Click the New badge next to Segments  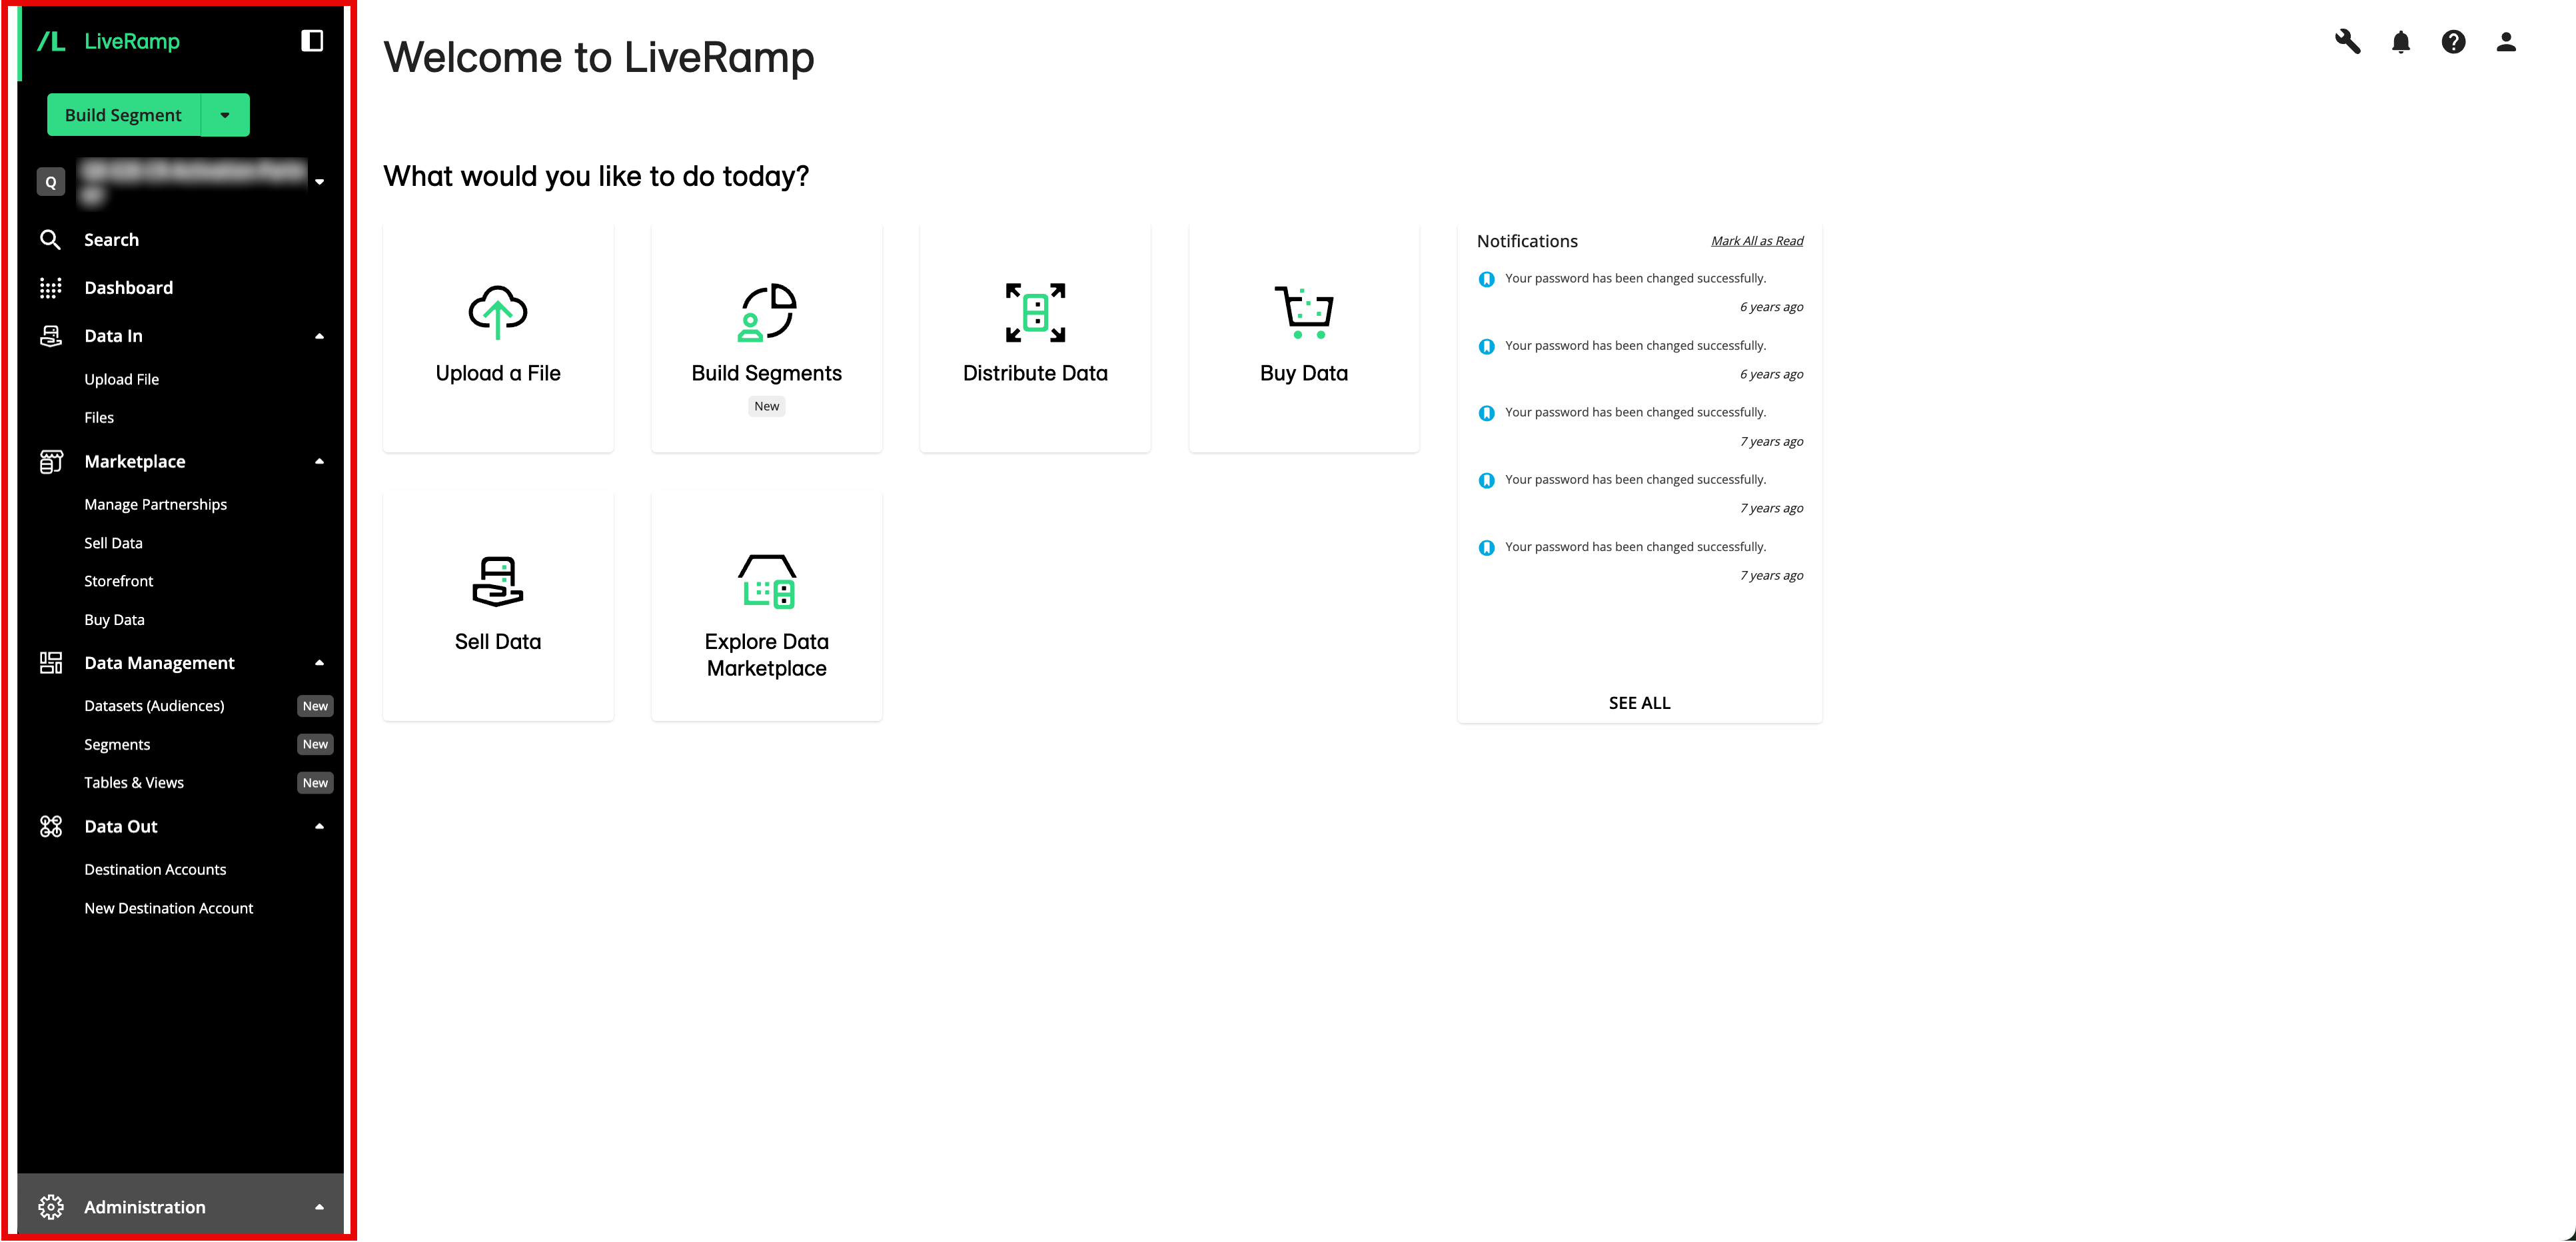point(315,745)
